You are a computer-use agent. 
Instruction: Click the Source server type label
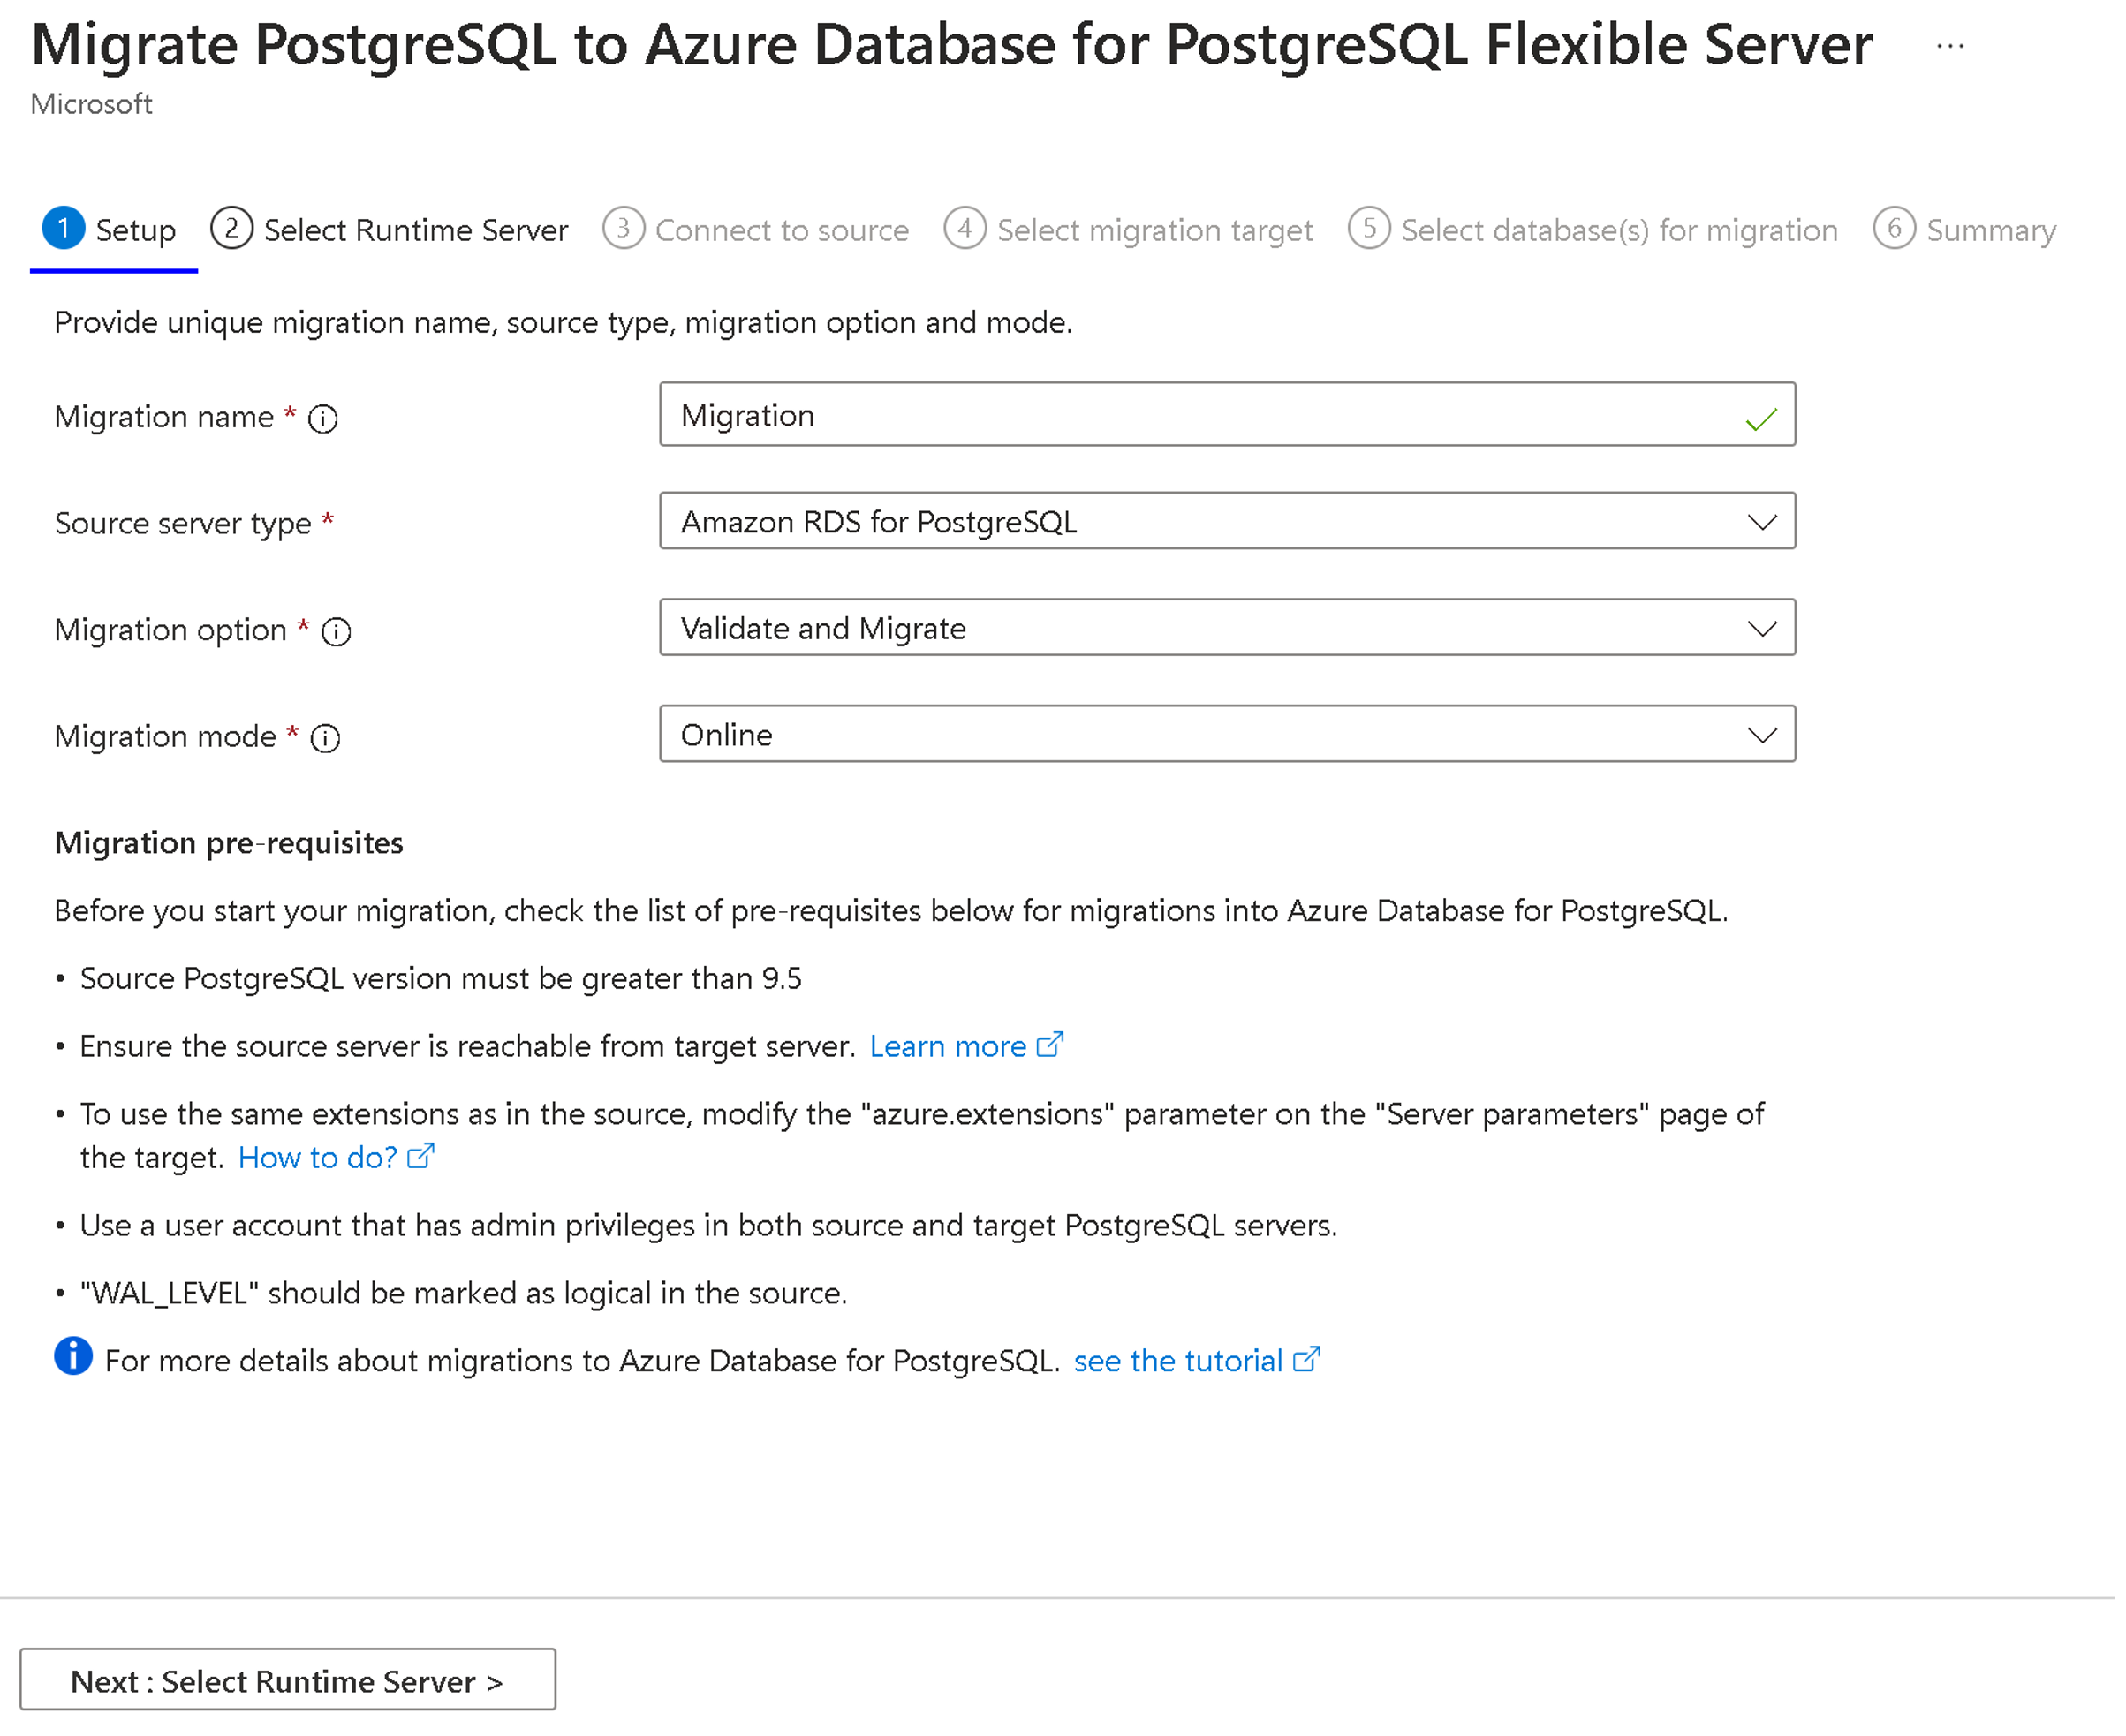click(x=183, y=523)
